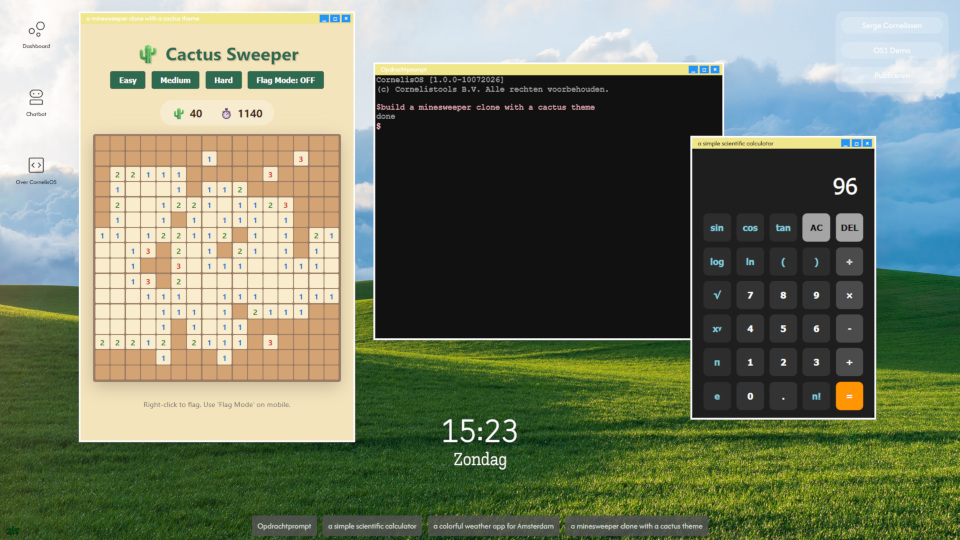Maximize the scientific calculator window
The height and width of the screenshot is (540, 960).
[856, 143]
